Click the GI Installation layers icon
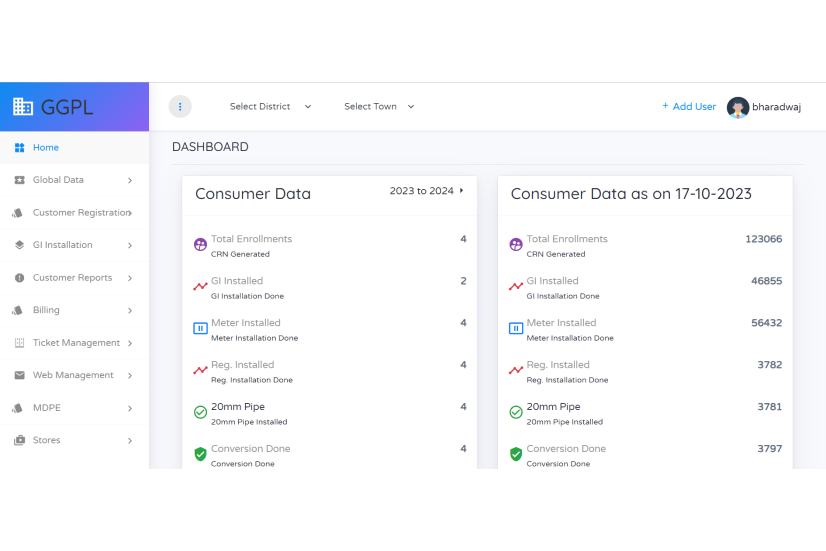The width and height of the screenshot is (826, 551). 19,245
